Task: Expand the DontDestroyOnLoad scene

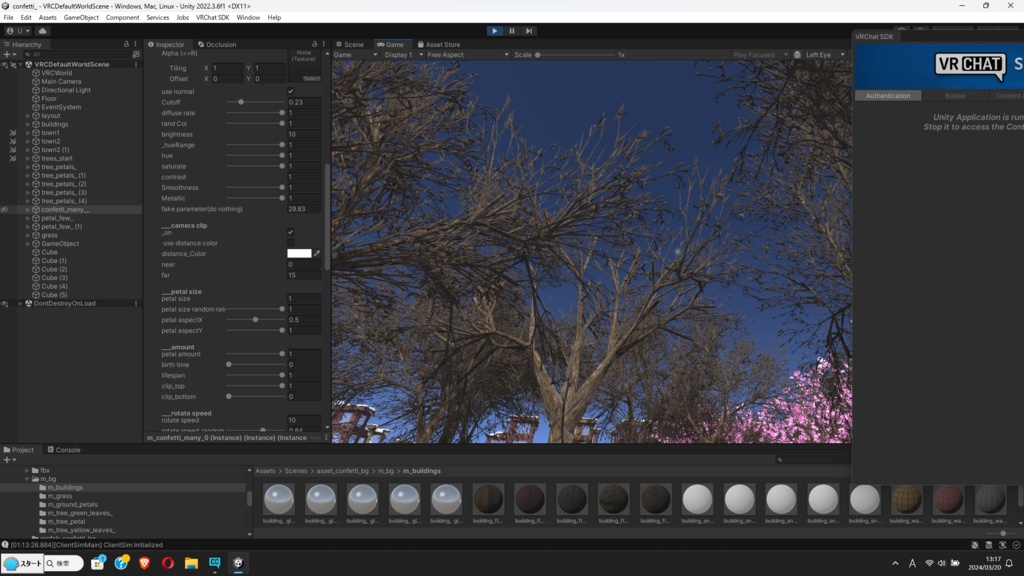Action: (x=20, y=304)
